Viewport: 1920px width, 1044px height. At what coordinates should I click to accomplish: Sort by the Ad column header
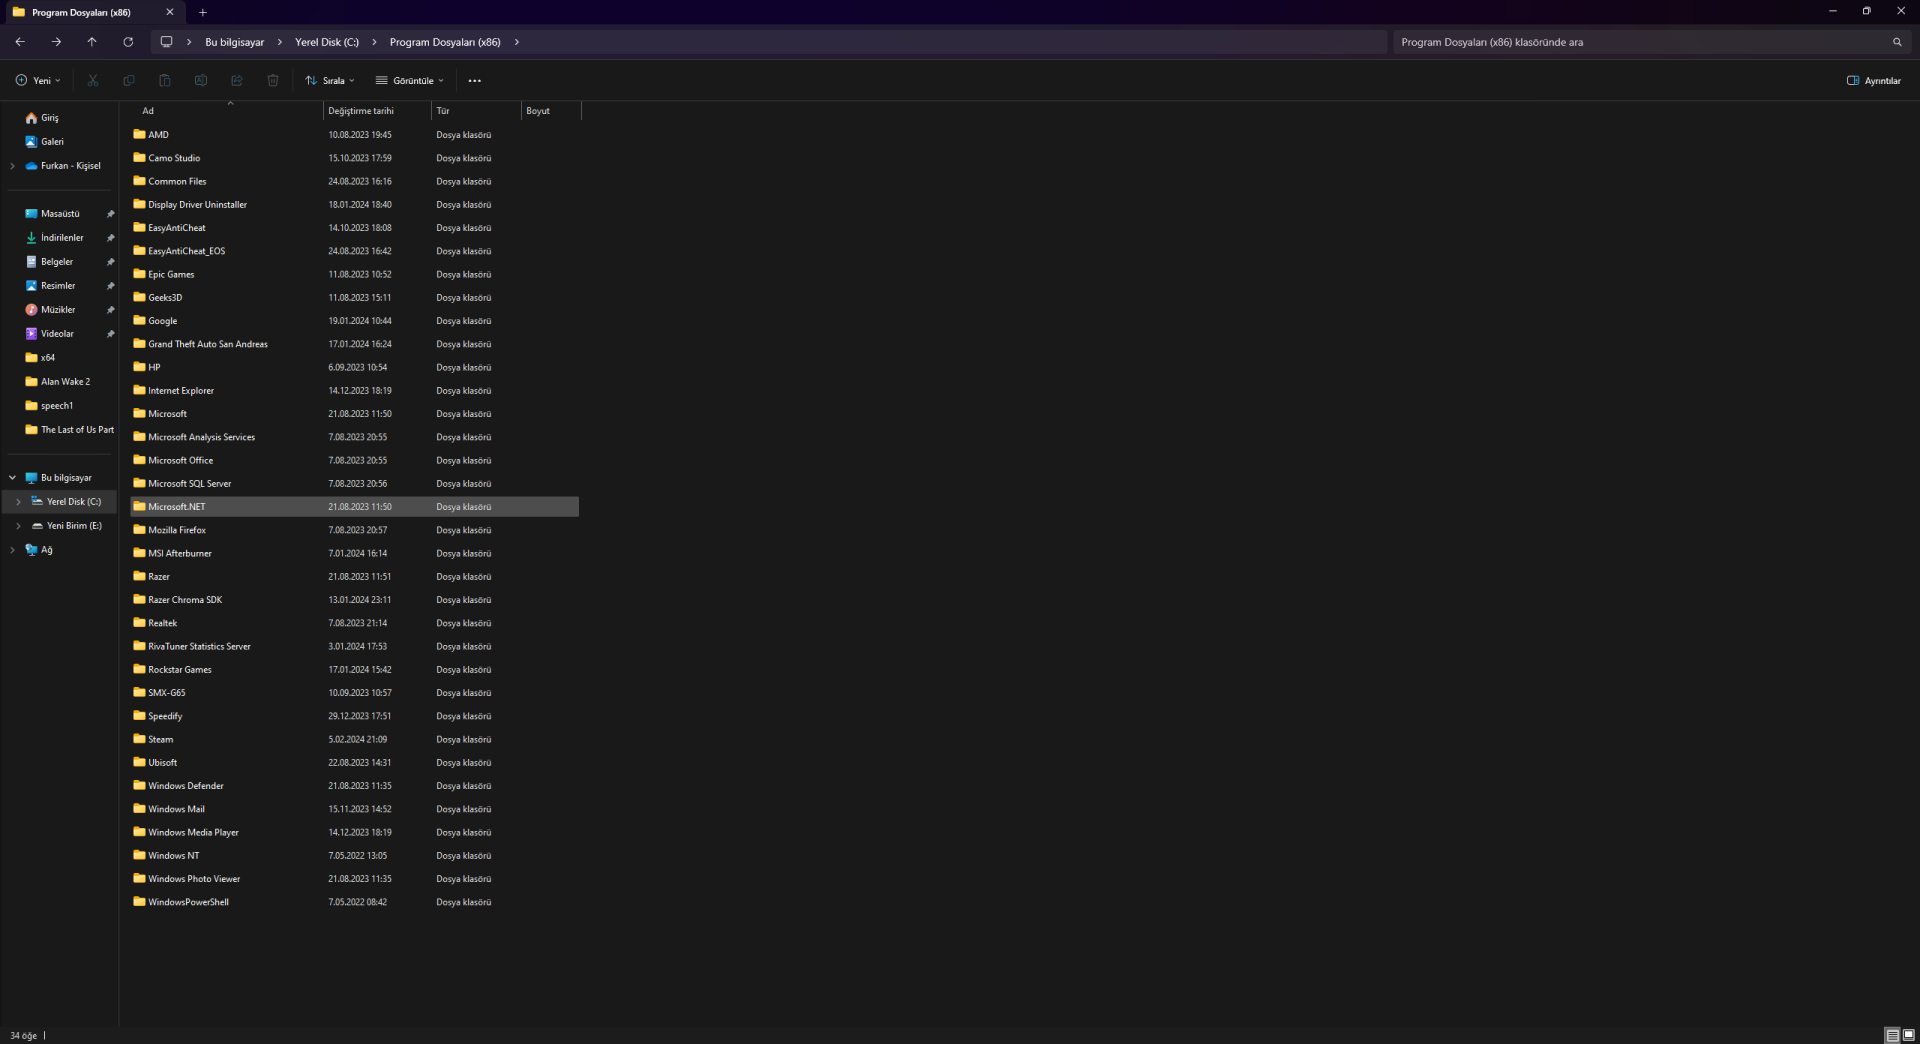tap(226, 111)
